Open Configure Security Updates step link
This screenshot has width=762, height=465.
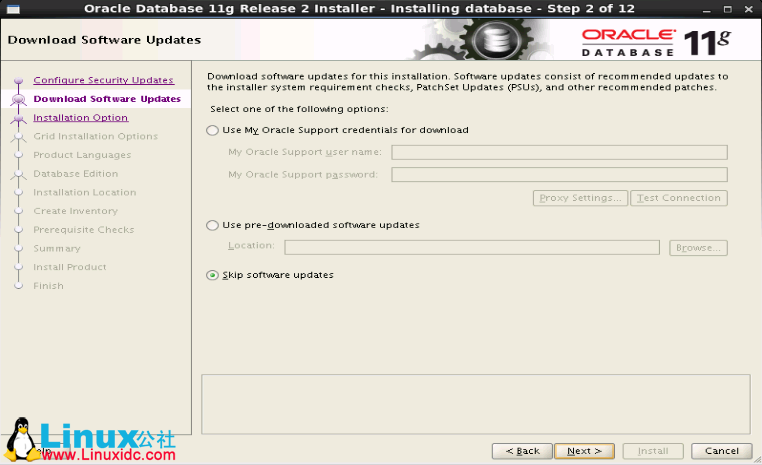point(104,80)
